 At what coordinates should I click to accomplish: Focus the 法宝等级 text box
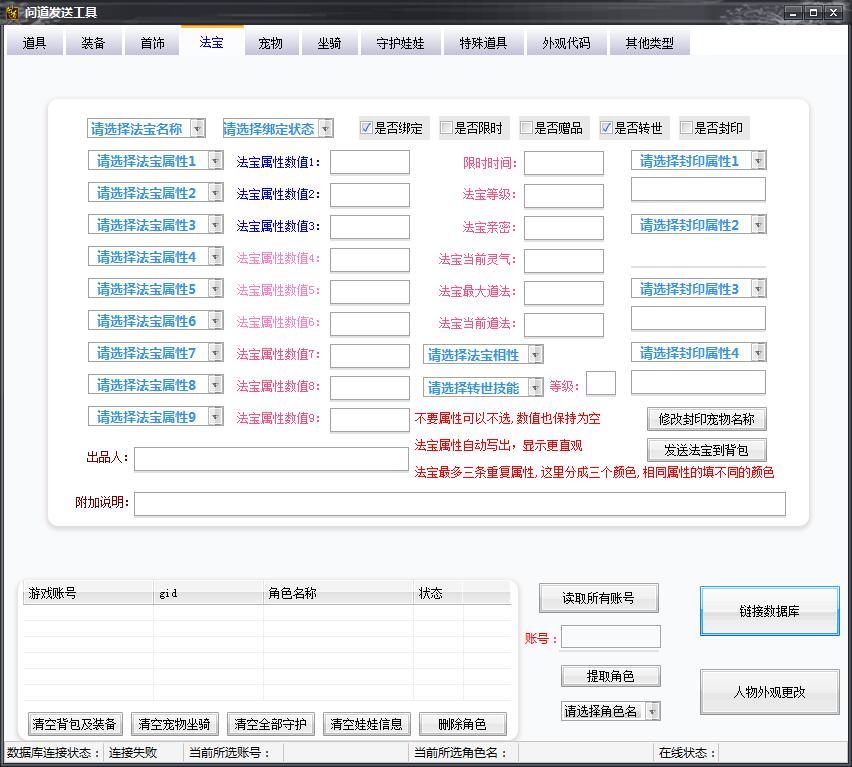tap(563, 196)
